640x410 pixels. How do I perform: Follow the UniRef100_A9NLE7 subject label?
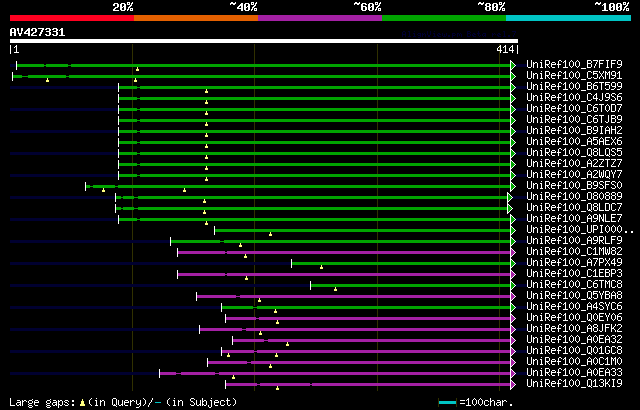(x=574, y=219)
